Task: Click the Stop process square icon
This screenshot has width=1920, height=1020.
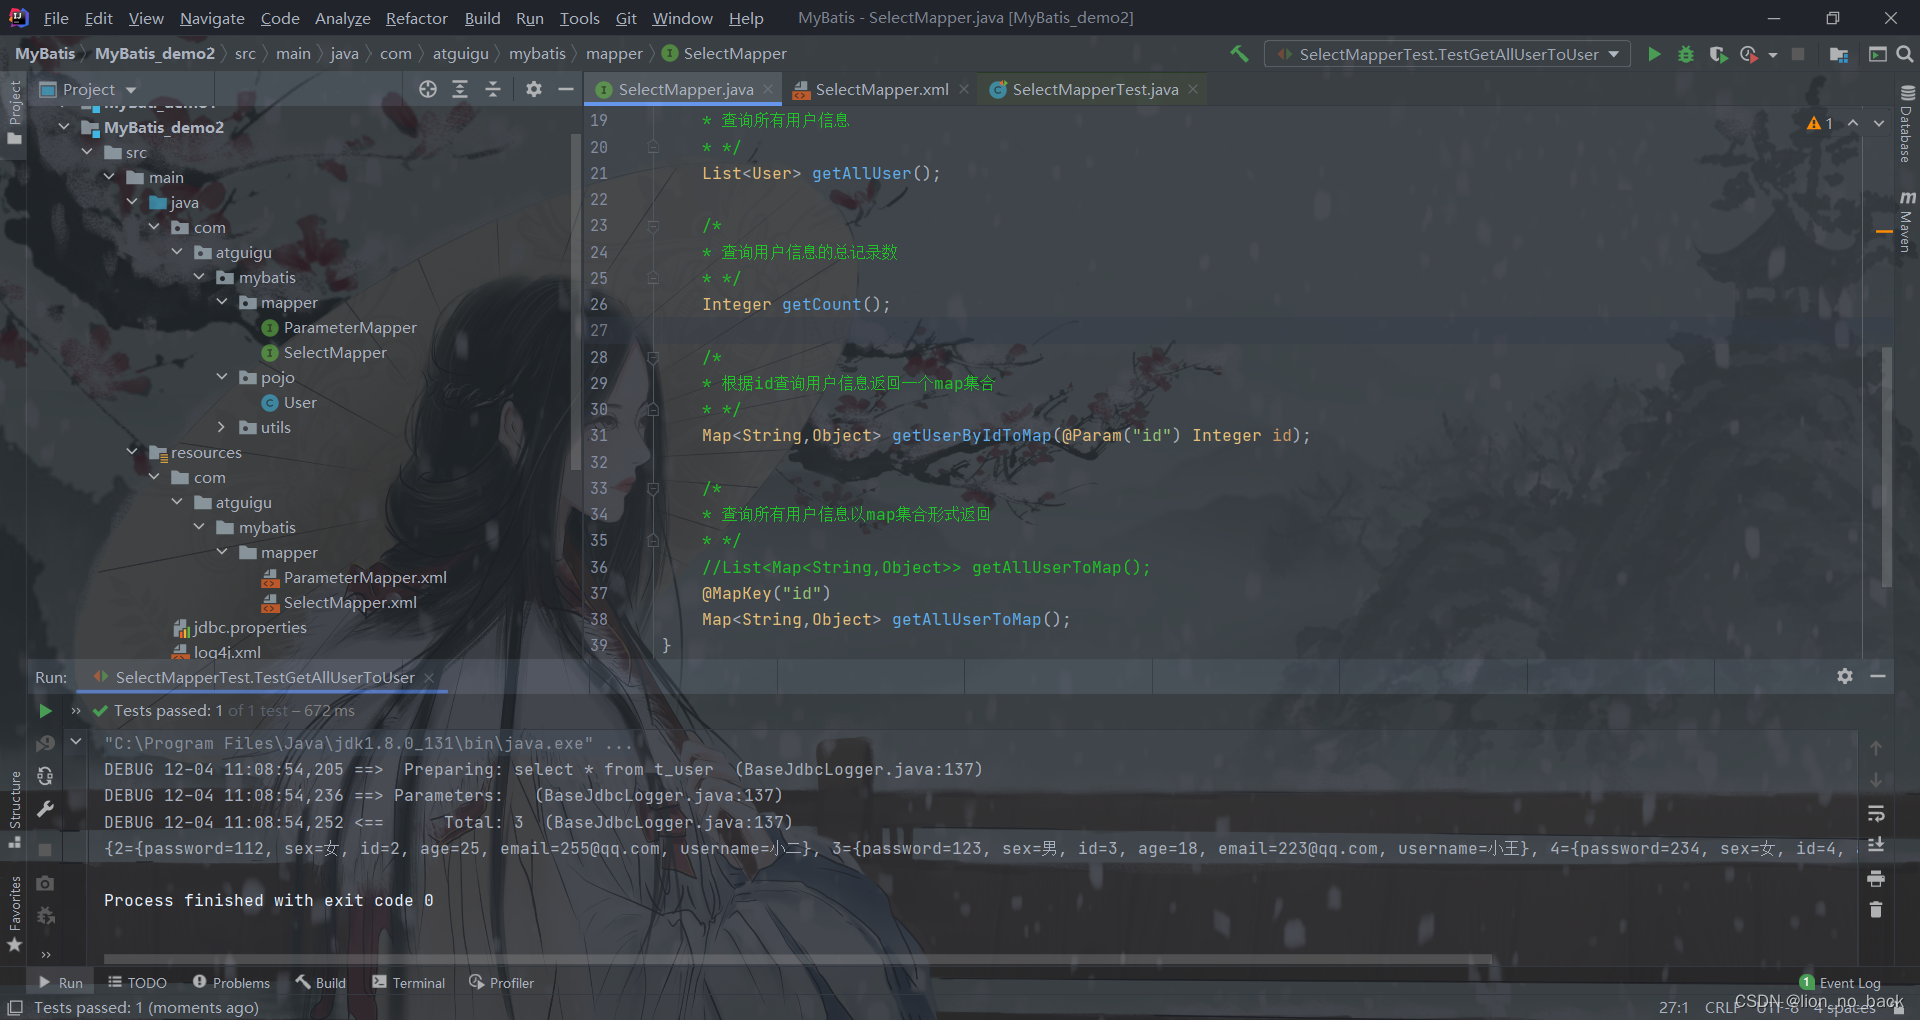Action: click(x=1798, y=54)
